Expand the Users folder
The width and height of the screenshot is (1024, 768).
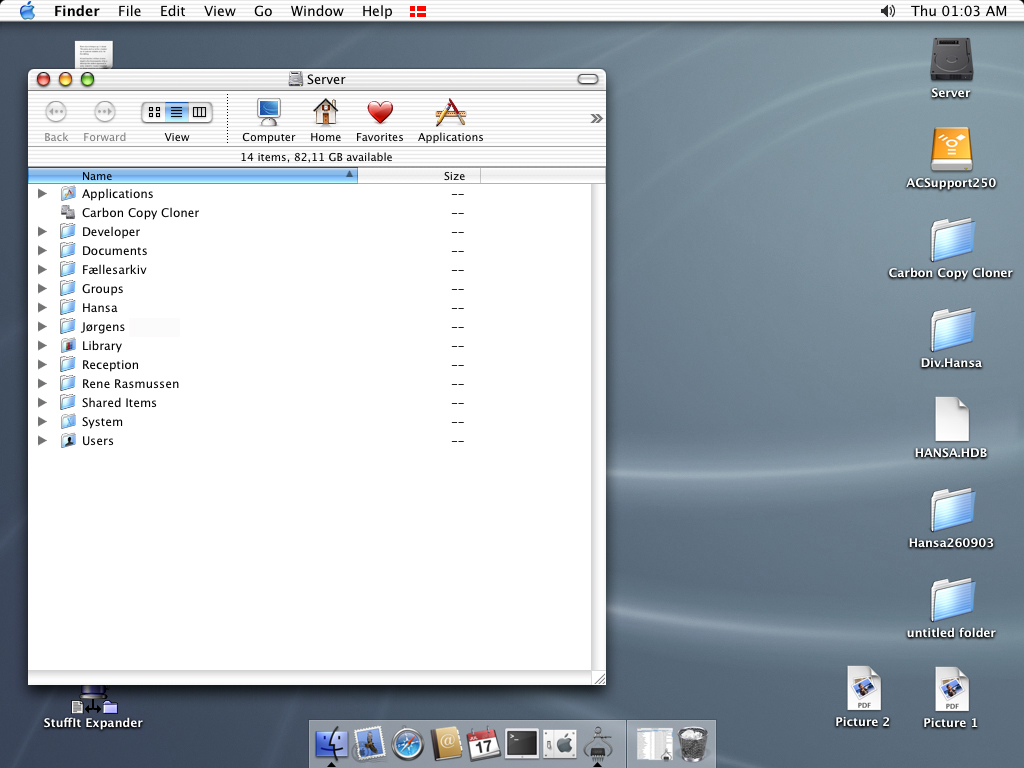click(x=42, y=440)
